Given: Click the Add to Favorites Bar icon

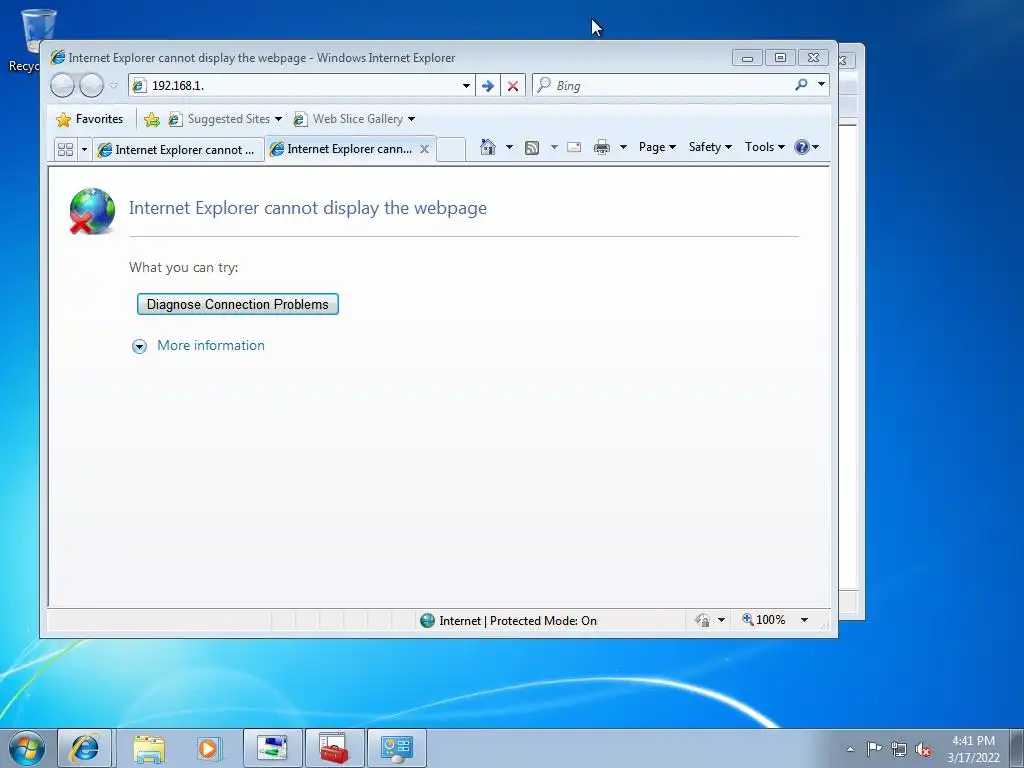Looking at the screenshot, I should [152, 119].
